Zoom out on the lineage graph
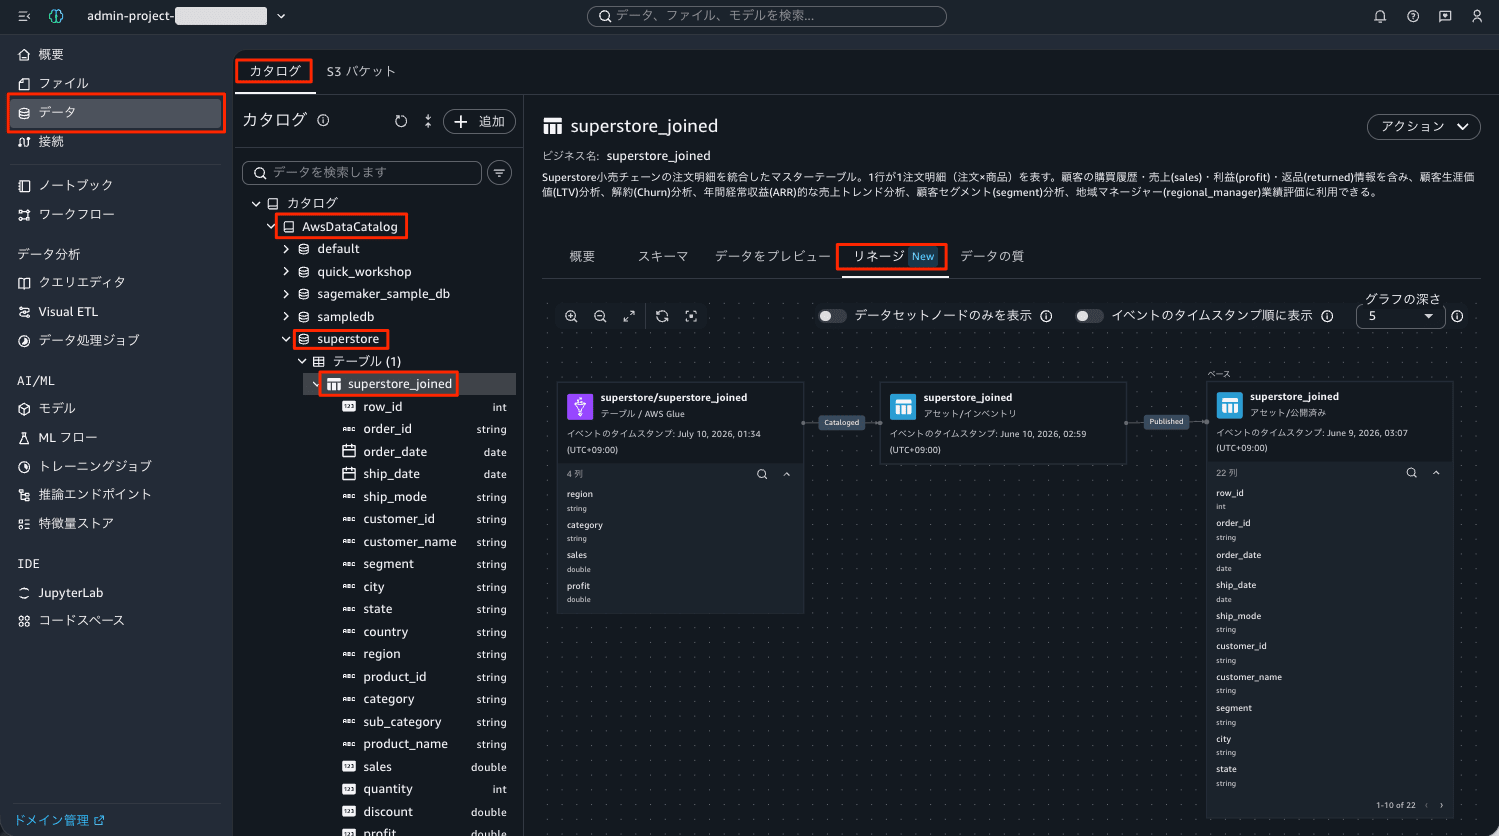Image resolution: width=1499 pixels, height=836 pixels. click(600, 316)
